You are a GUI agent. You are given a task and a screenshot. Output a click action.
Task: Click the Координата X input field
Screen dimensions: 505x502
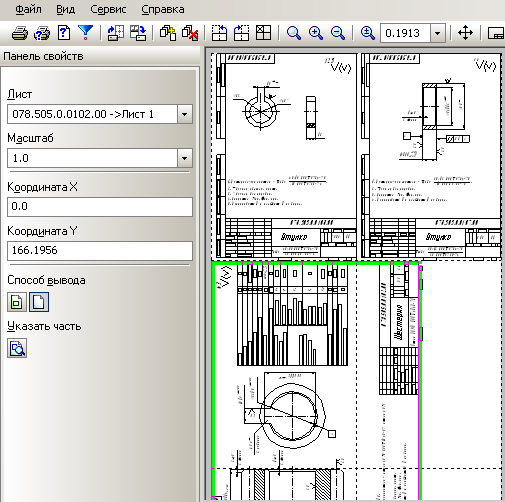(100, 207)
